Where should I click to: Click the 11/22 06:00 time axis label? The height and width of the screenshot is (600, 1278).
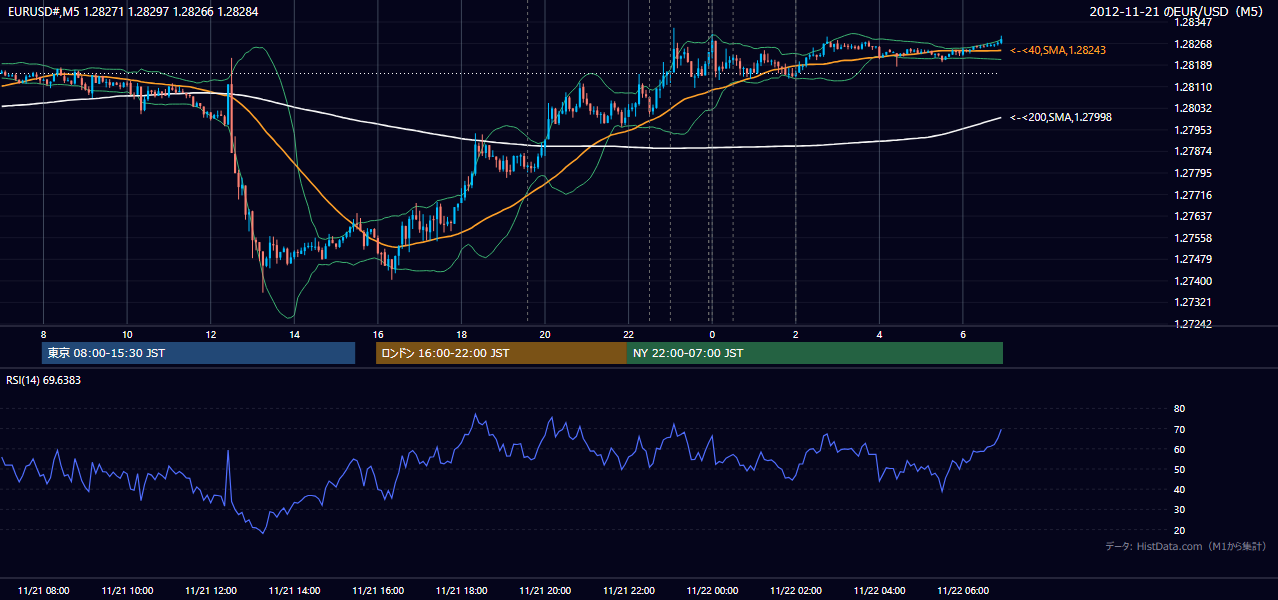pyautogui.click(x=963, y=591)
